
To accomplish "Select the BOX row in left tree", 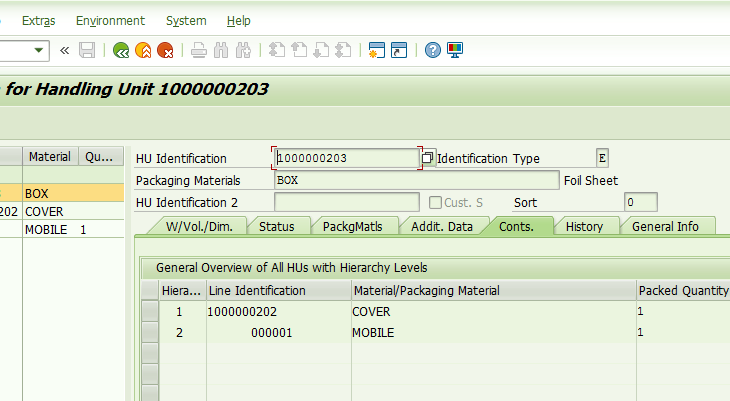I will point(61,193).
